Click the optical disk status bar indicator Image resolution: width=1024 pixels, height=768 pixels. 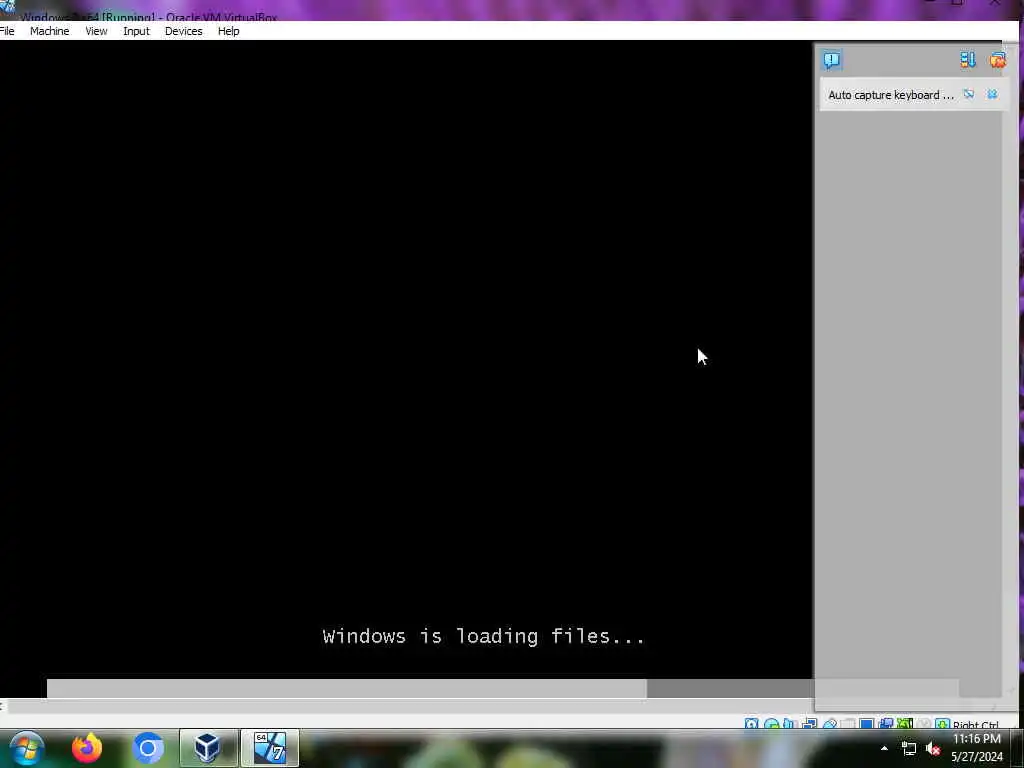pyautogui.click(x=771, y=724)
